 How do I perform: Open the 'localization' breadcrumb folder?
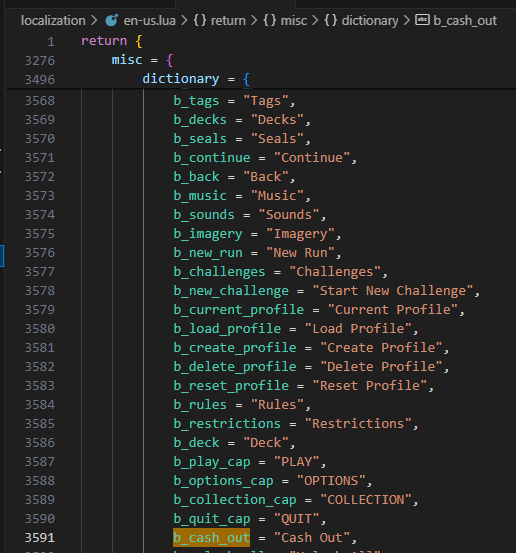[x=53, y=20]
